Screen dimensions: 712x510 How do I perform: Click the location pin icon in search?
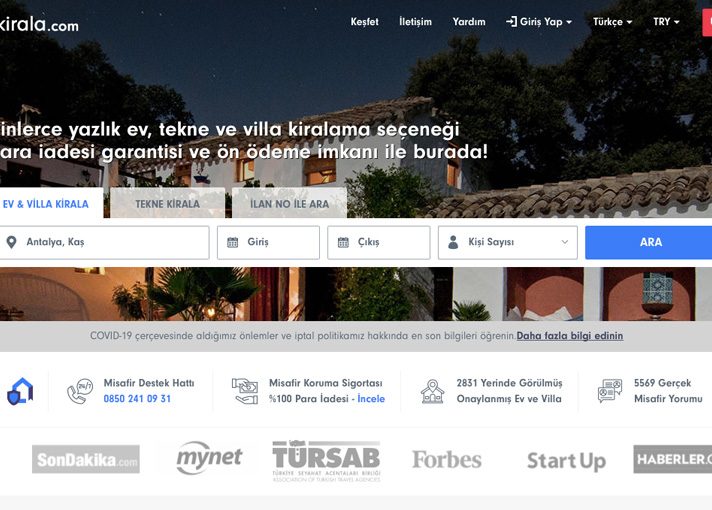pyautogui.click(x=11, y=242)
